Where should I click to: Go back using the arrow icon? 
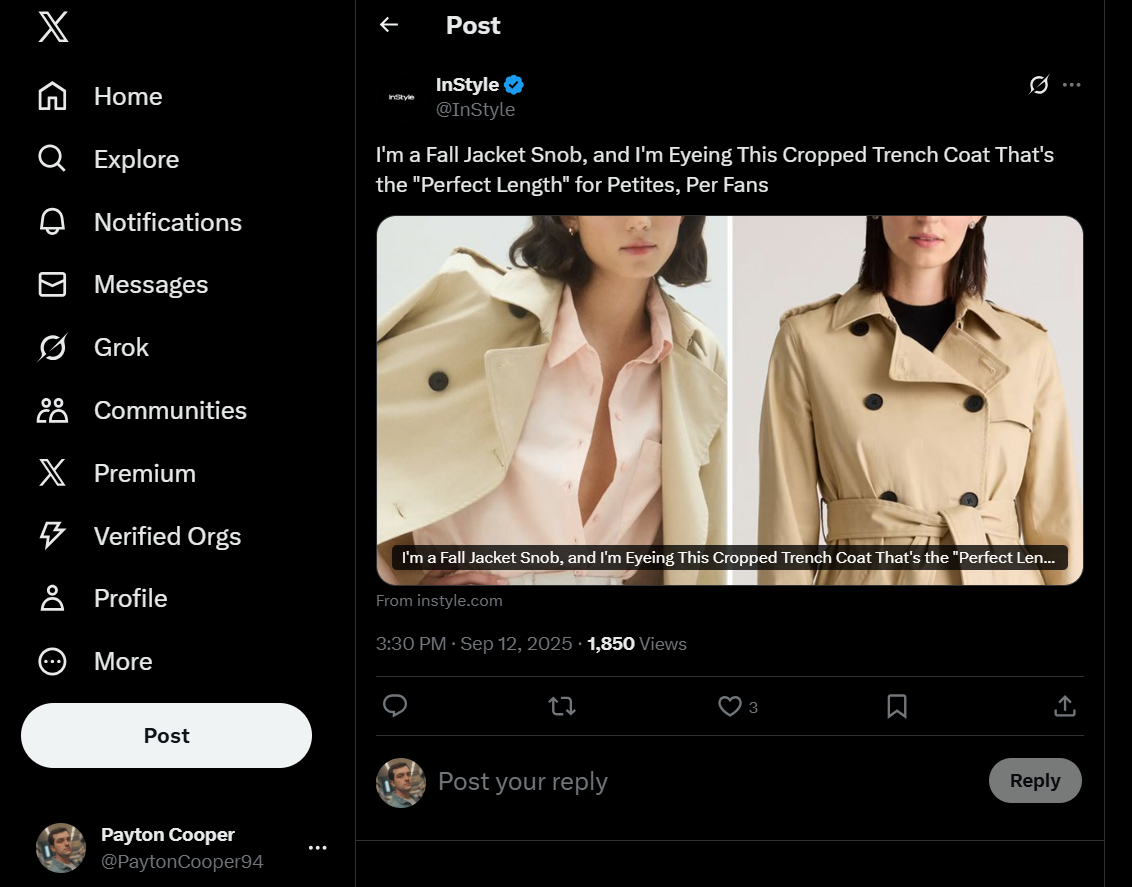click(x=389, y=25)
